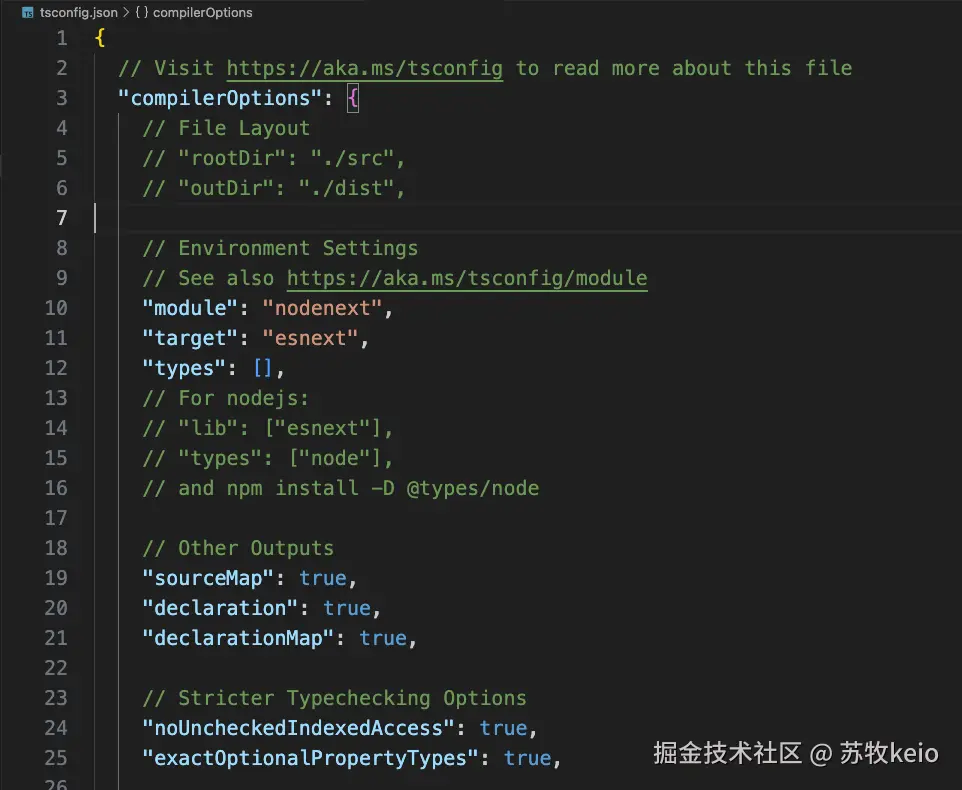Open the compilerOptions breadcrumb item
Viewport: 962px width, 790px height.
pyautogui.click(x=202, y=13)
